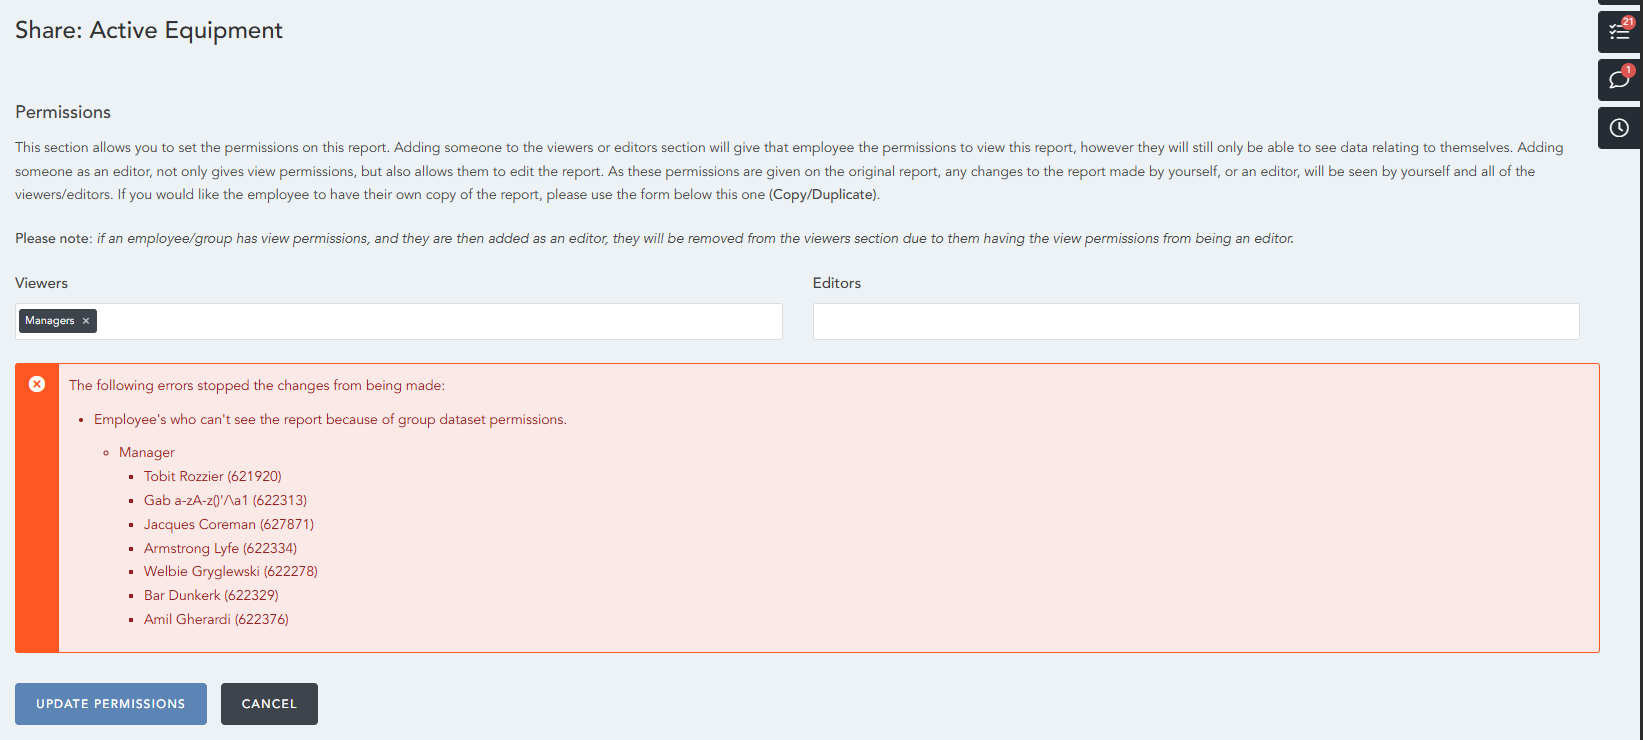Click the red 21 notification badge
1643x740 pixels.
click(1628, 22)
